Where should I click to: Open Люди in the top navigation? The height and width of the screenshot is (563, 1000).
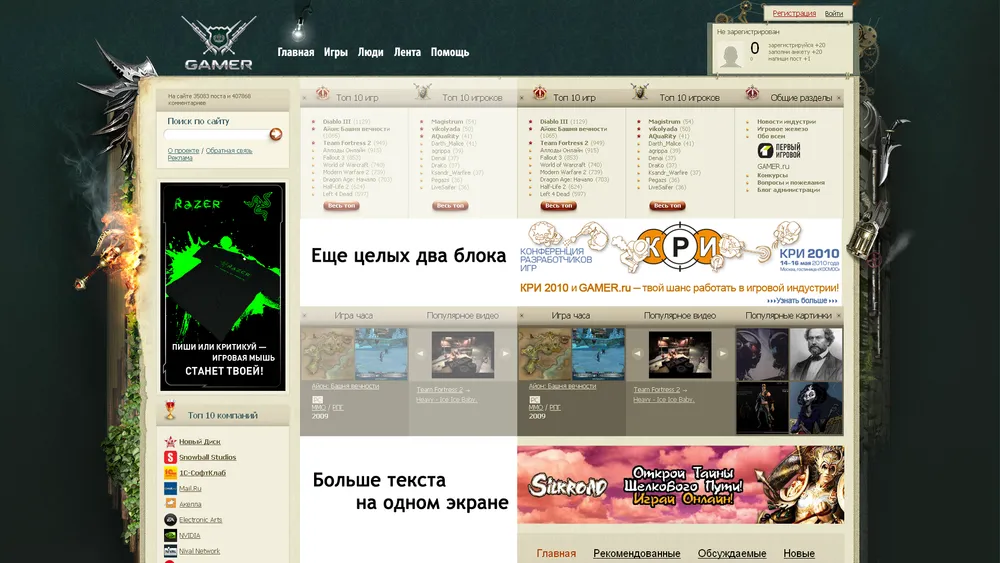click(371, 52)
